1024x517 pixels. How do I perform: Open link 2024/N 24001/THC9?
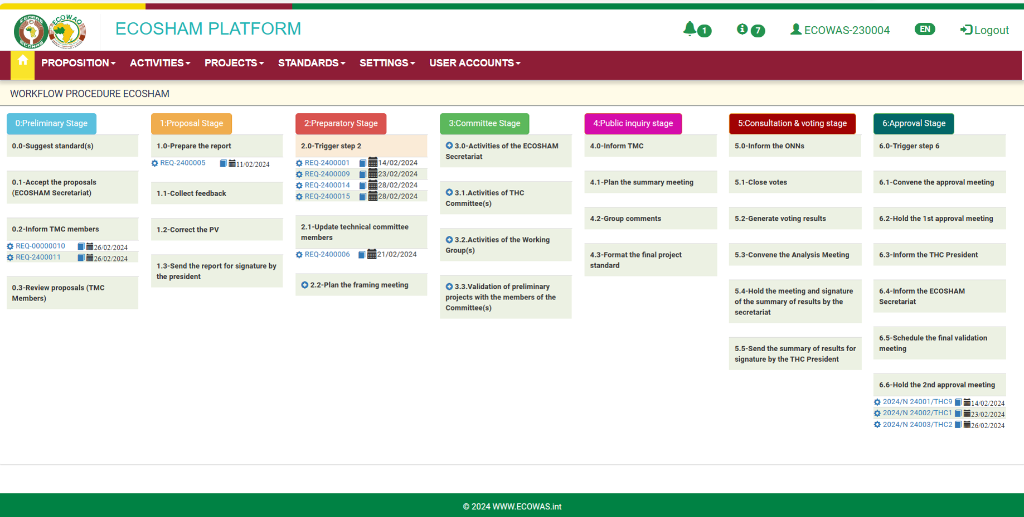[x=918, y=402]
